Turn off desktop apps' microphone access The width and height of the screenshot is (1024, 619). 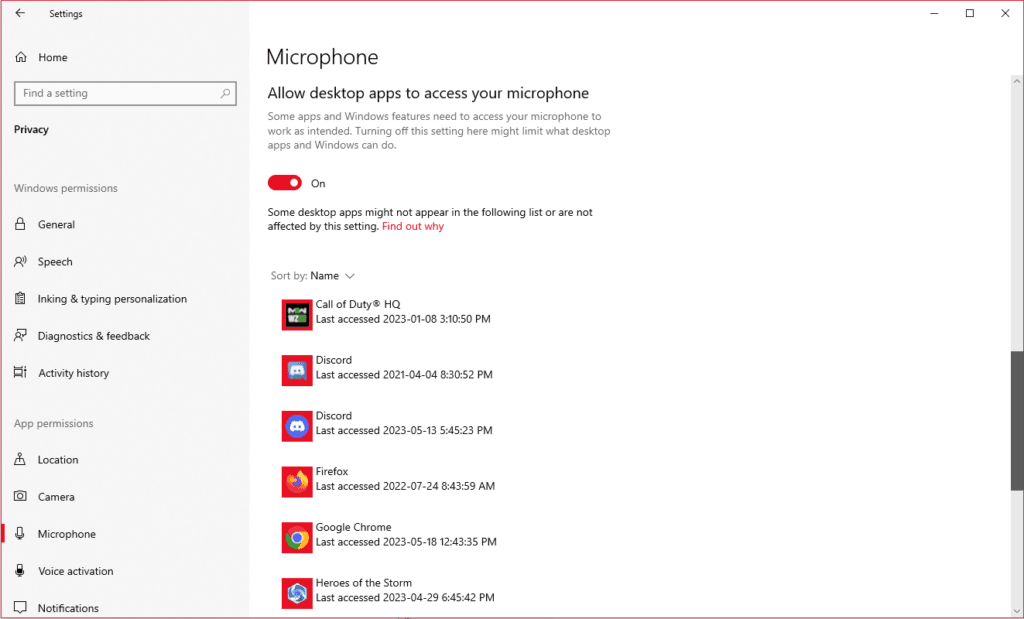click(x=286, y=183)
